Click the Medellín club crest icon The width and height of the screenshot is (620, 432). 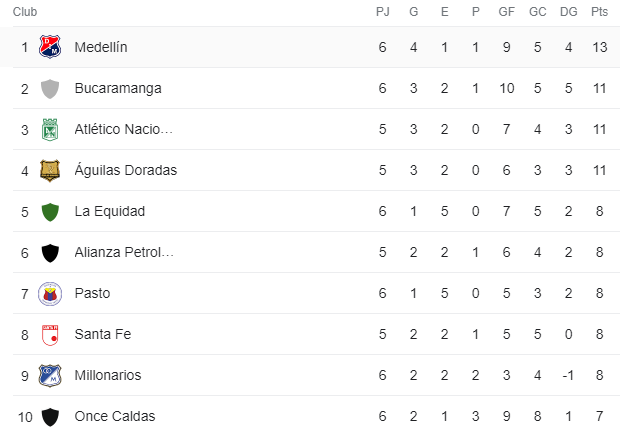[x=50, y=47]
